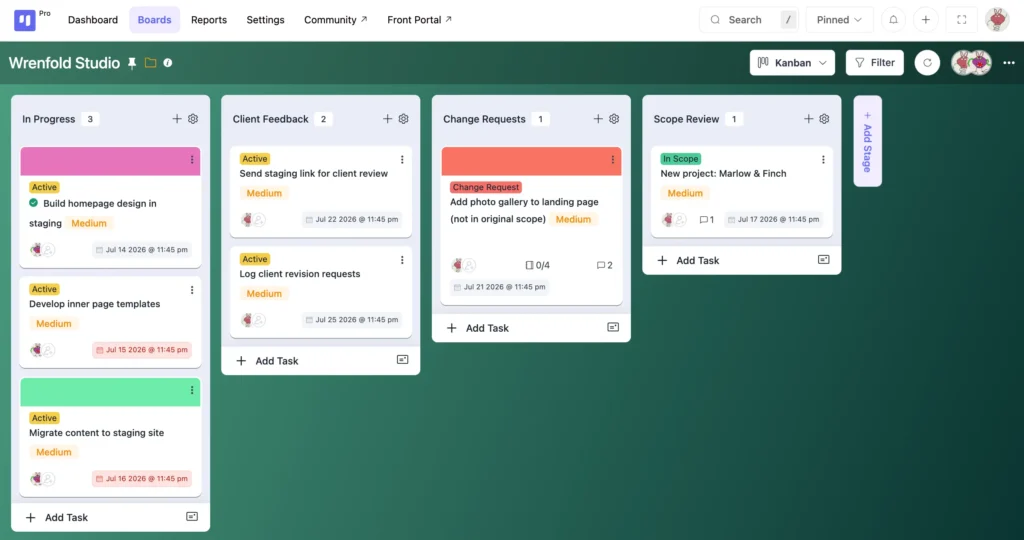Click the pink color bar on homepage card
The image size is (1024, 540).
point(104,161)
